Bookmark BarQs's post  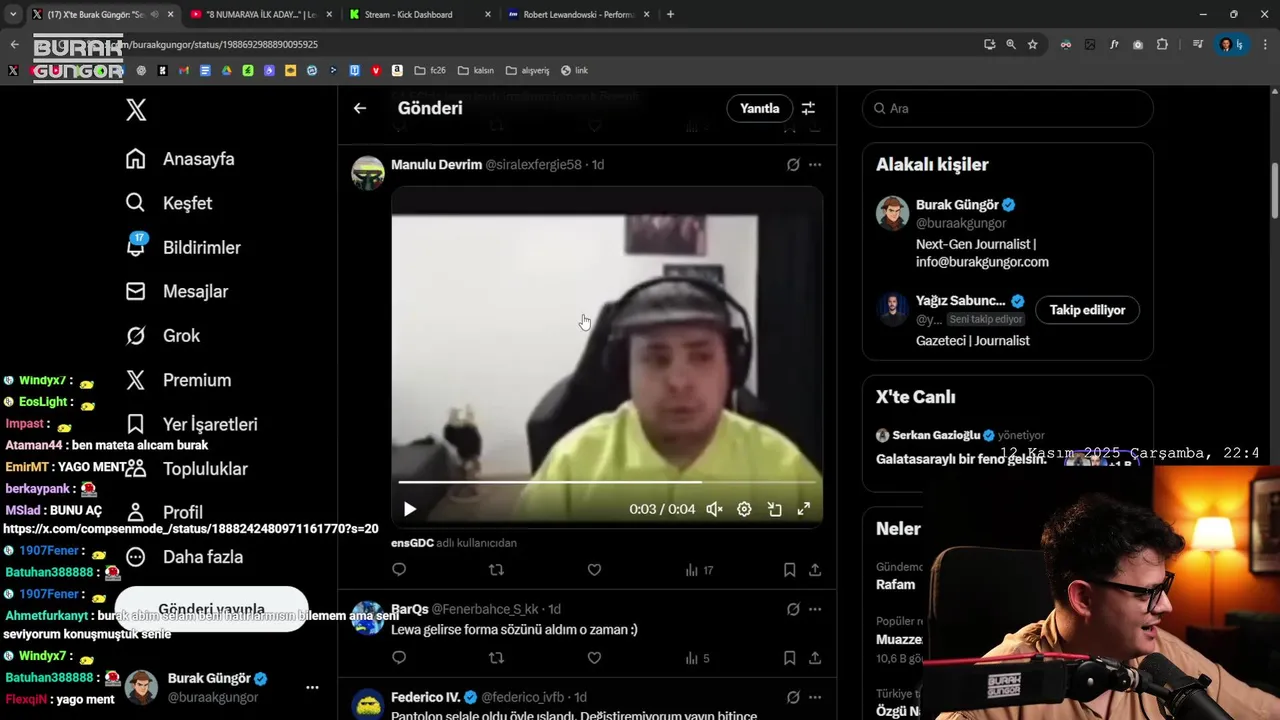click(x=789, y=658)
